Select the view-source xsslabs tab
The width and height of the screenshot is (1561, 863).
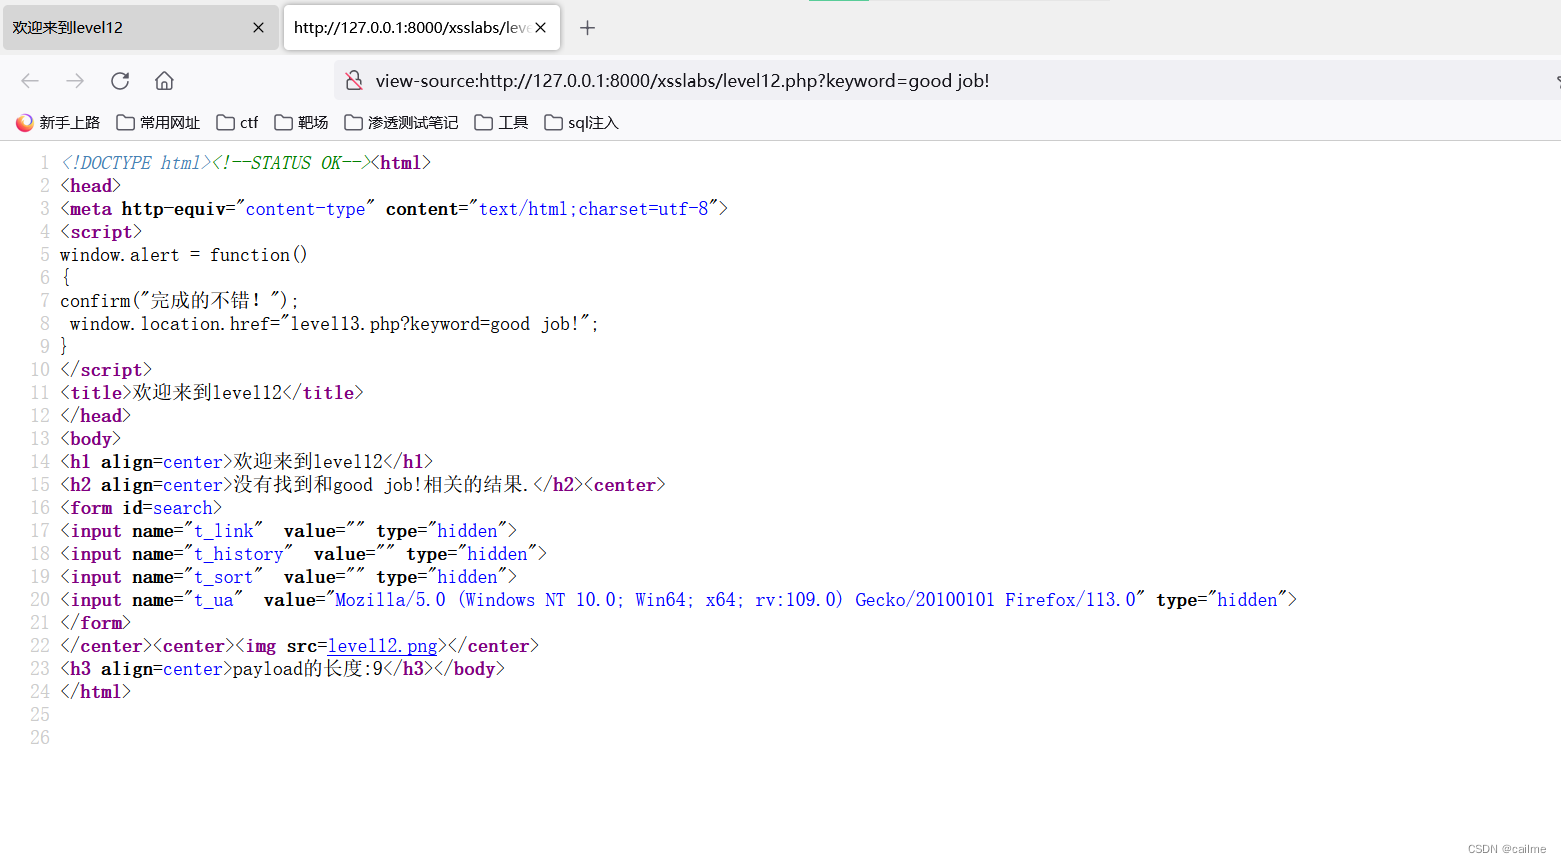click(422, 28)
